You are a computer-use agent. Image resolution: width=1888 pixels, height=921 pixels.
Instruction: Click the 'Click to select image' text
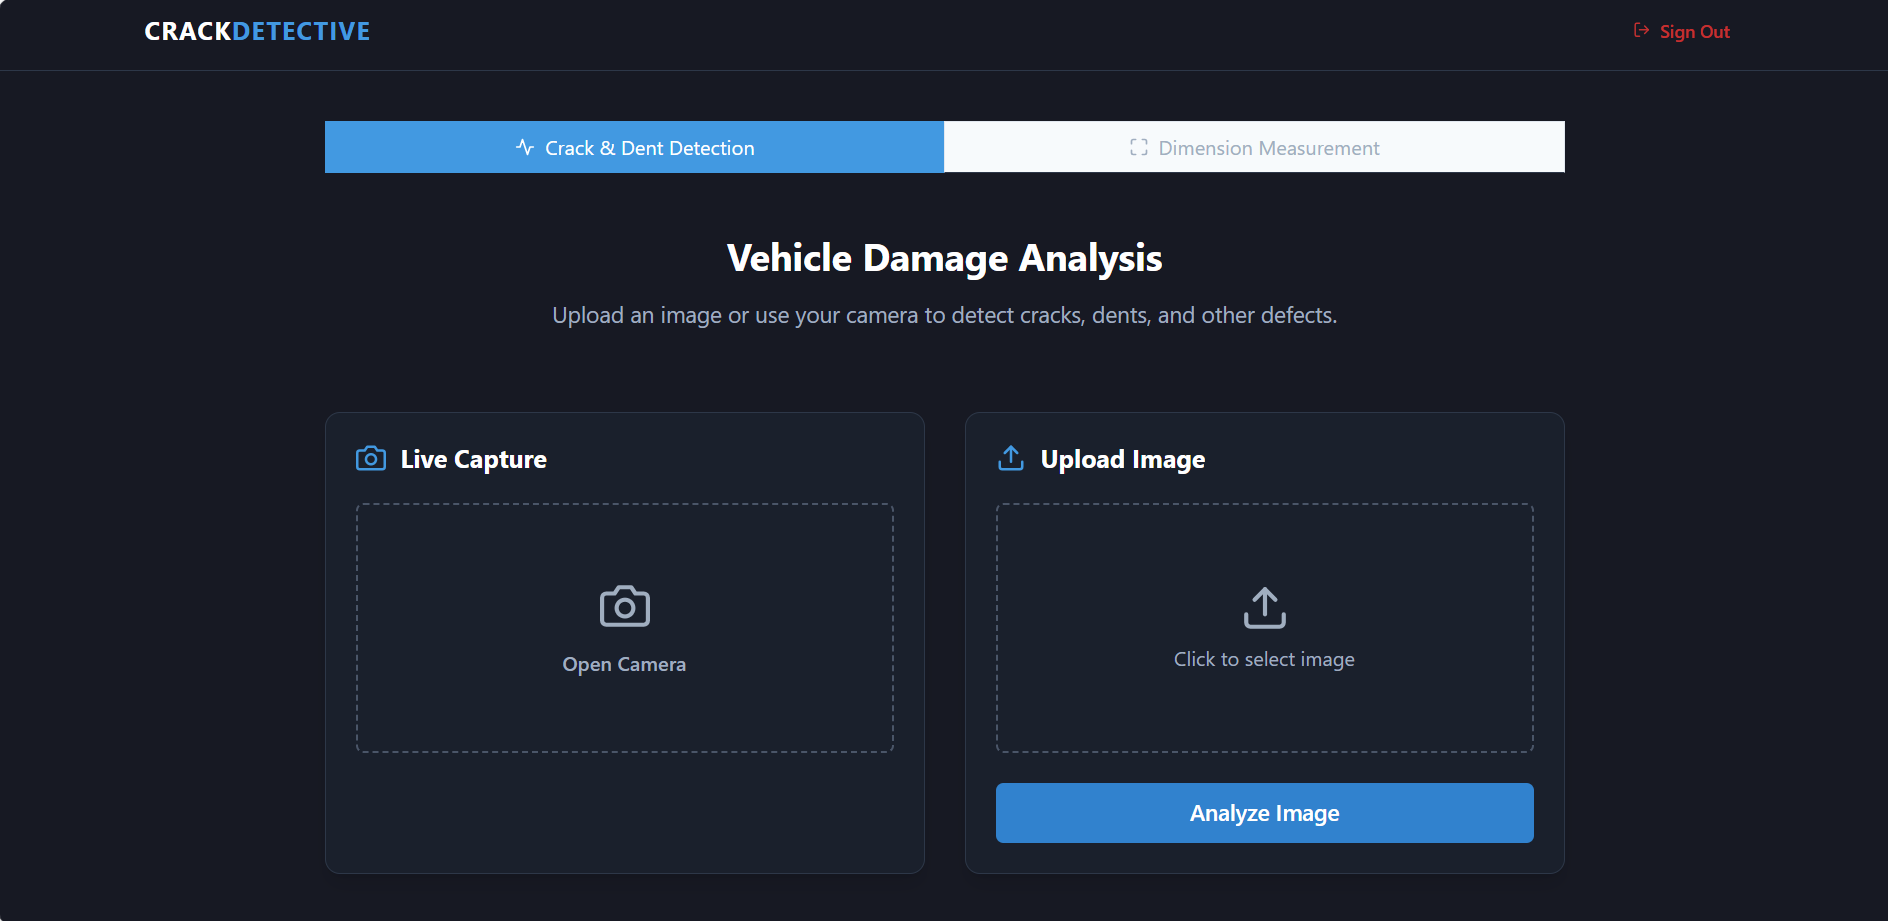coord(1264,660)
